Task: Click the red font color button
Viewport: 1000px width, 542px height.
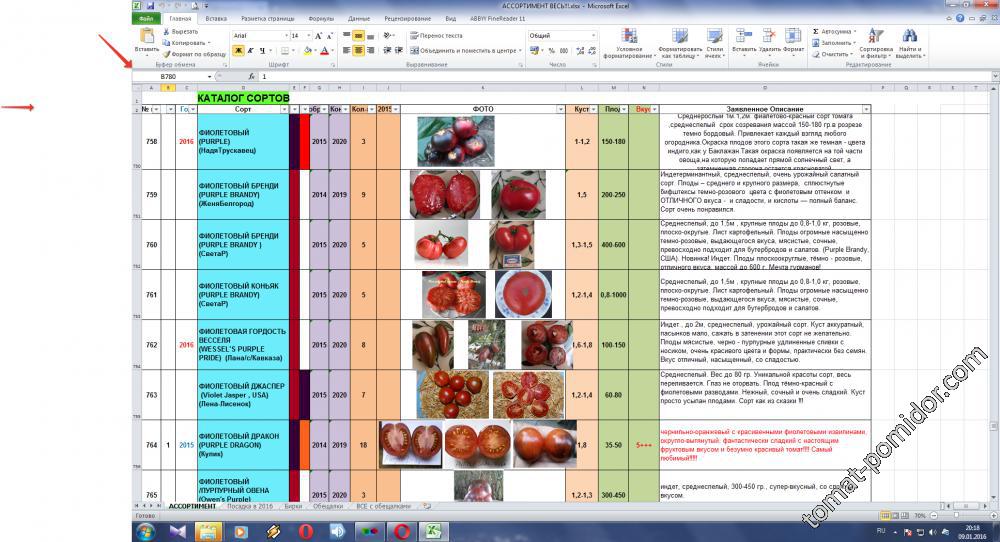Action: (324, 50)
